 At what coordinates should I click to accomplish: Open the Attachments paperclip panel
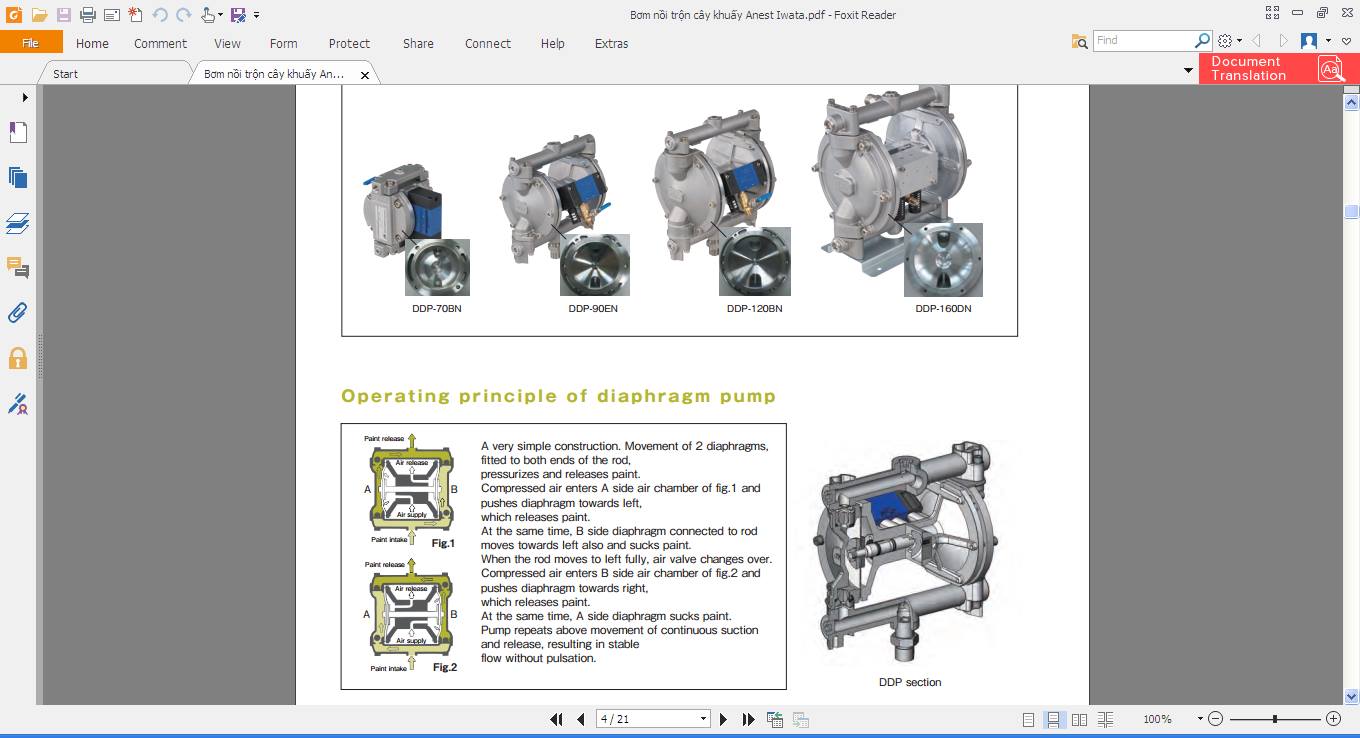(18, 312)
